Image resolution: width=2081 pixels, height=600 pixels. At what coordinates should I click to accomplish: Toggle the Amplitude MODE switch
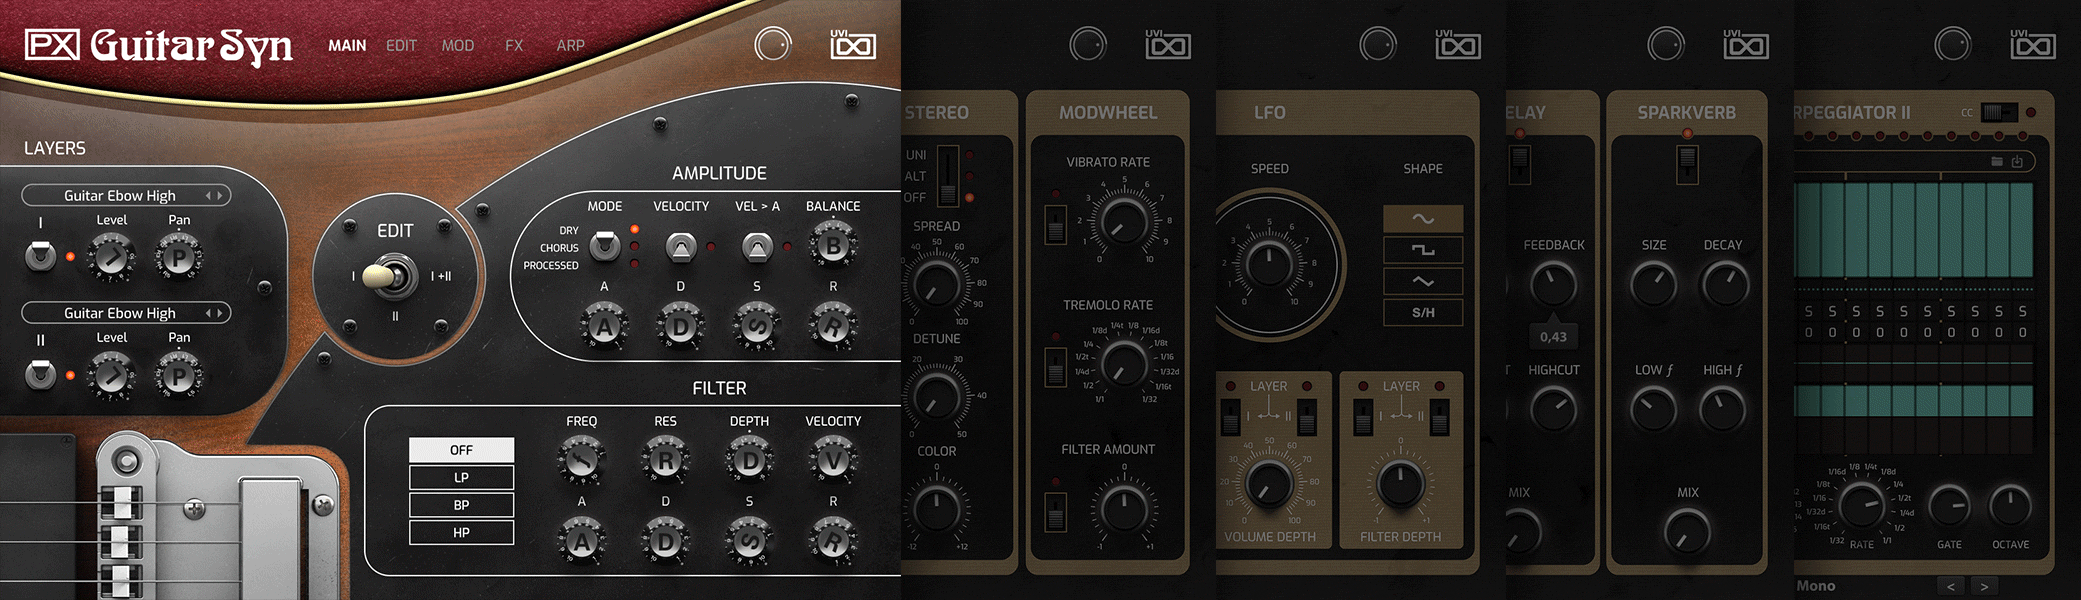click(x=604, y=245)
